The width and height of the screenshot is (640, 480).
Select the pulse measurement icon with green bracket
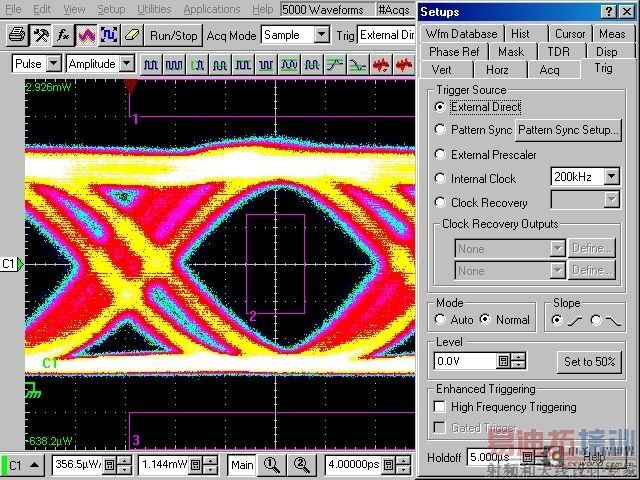197,65
